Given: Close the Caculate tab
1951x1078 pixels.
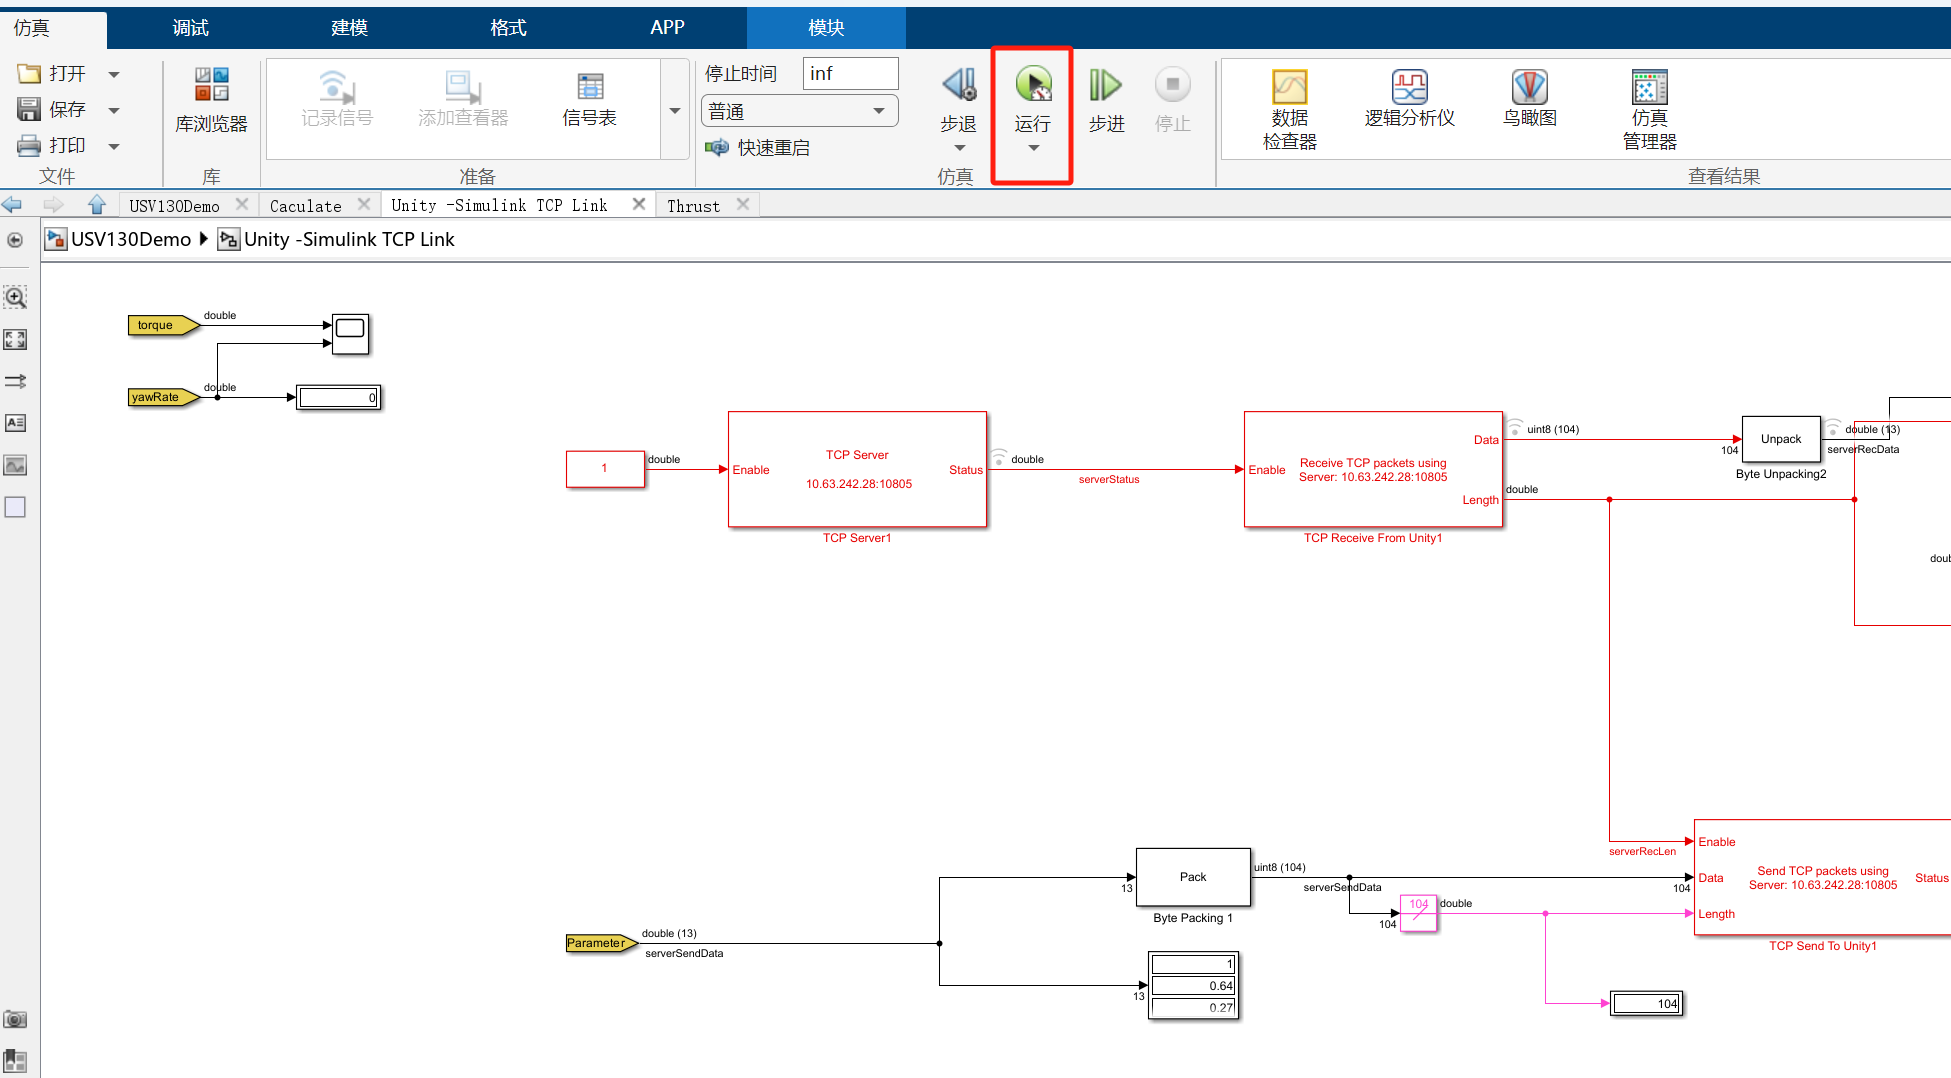Looking at the screenshot, I should point(364,204).
